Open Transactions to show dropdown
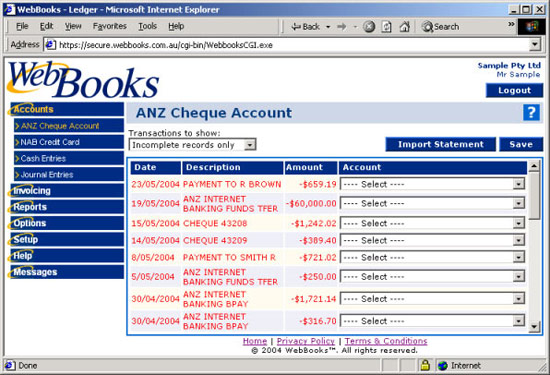The height and width of the screenshot is (375, 550). pyautogui.click(x=250, y=145)
